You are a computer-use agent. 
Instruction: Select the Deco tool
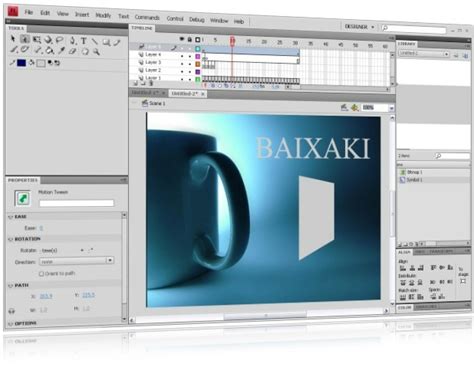click(24, 49)
